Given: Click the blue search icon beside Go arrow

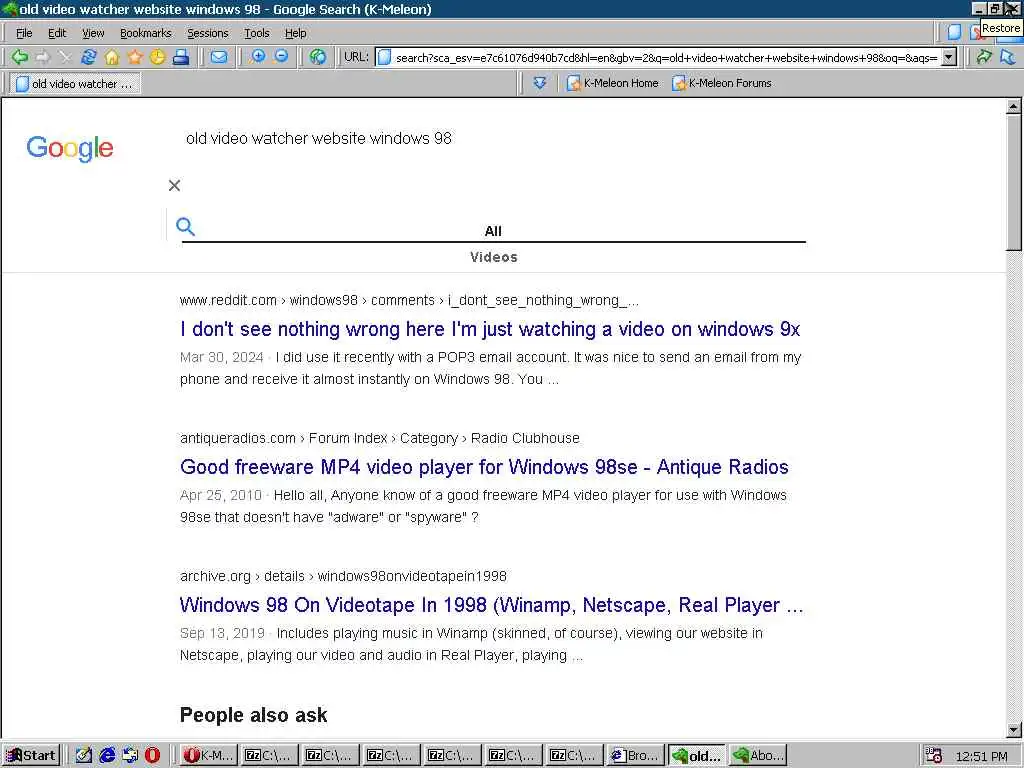Looking at the screenshot, I should click(x=1008, y=57).
